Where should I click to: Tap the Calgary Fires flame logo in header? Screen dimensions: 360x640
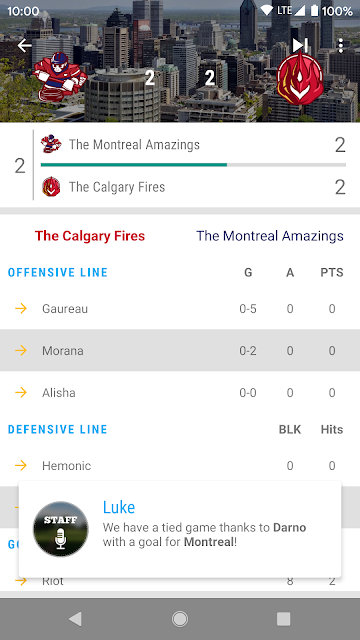[300, 78]
